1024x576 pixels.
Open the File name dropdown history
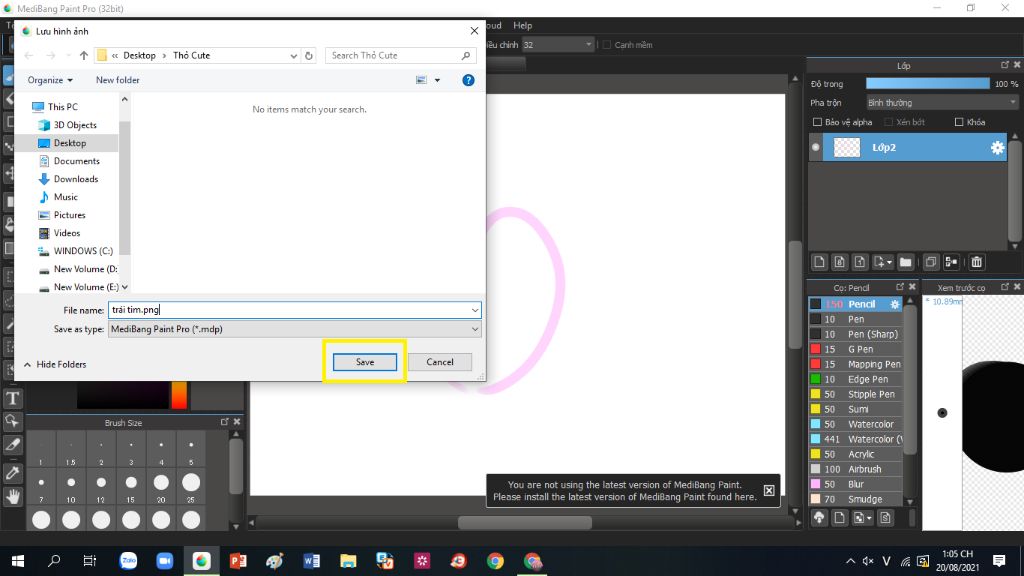click(475, 310)
